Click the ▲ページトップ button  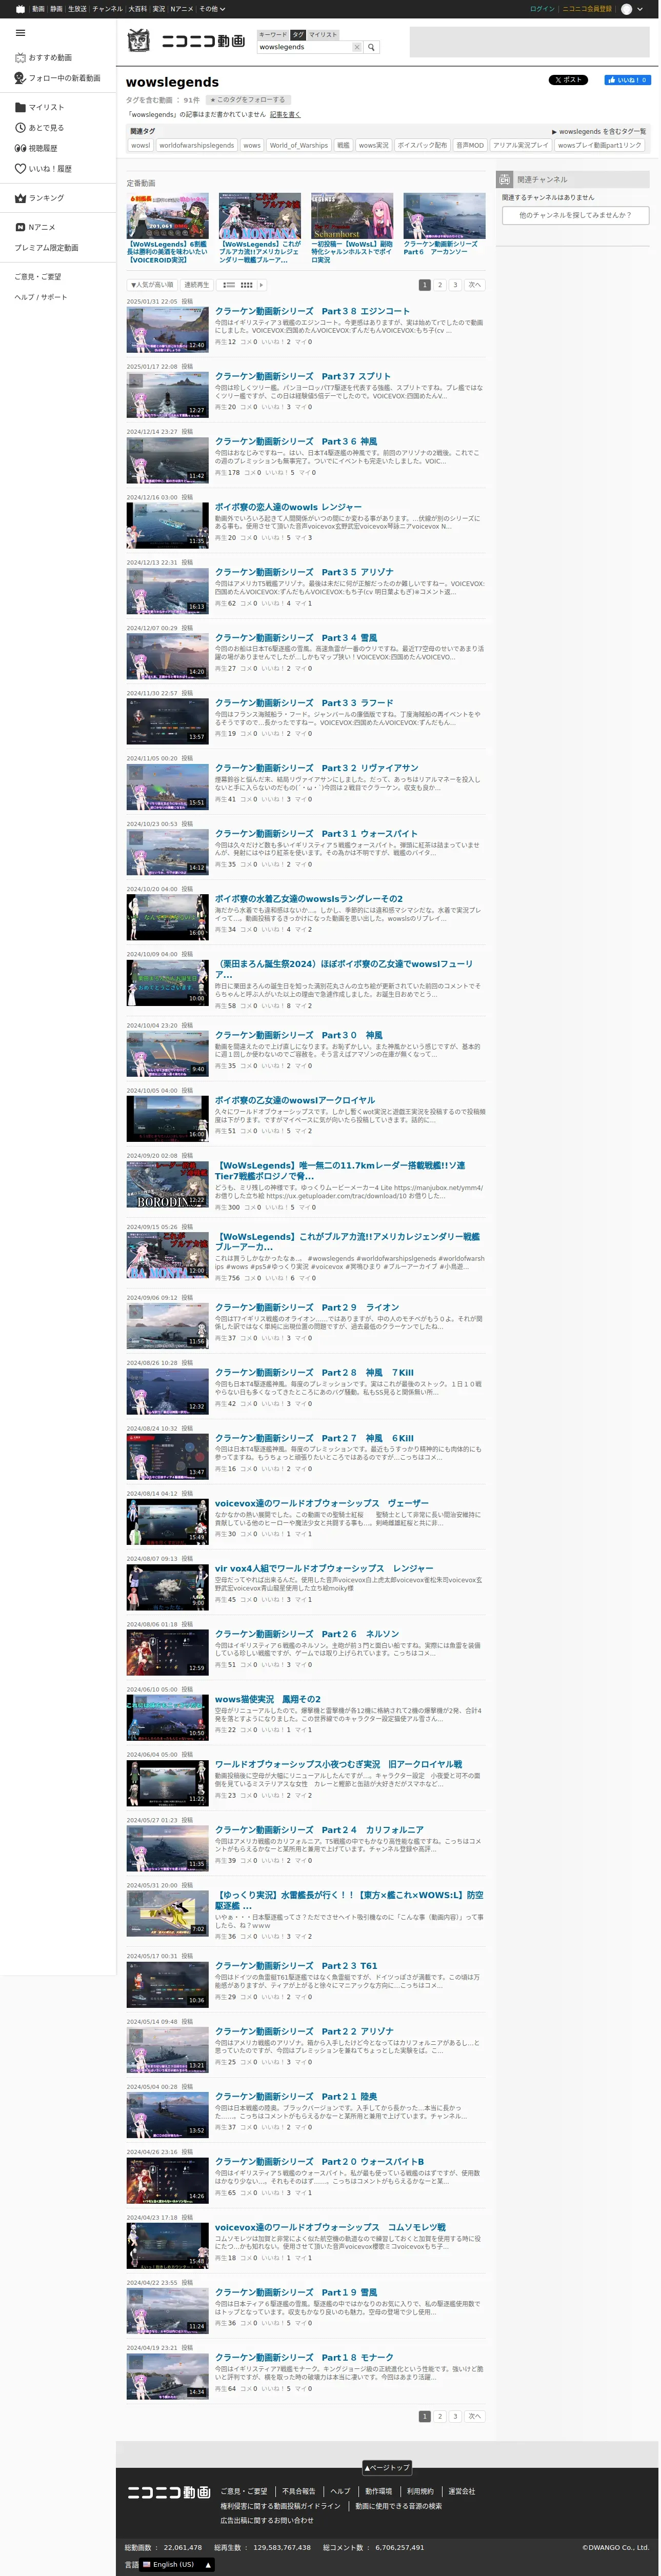pyautogui.click(x=386, y=2467)
